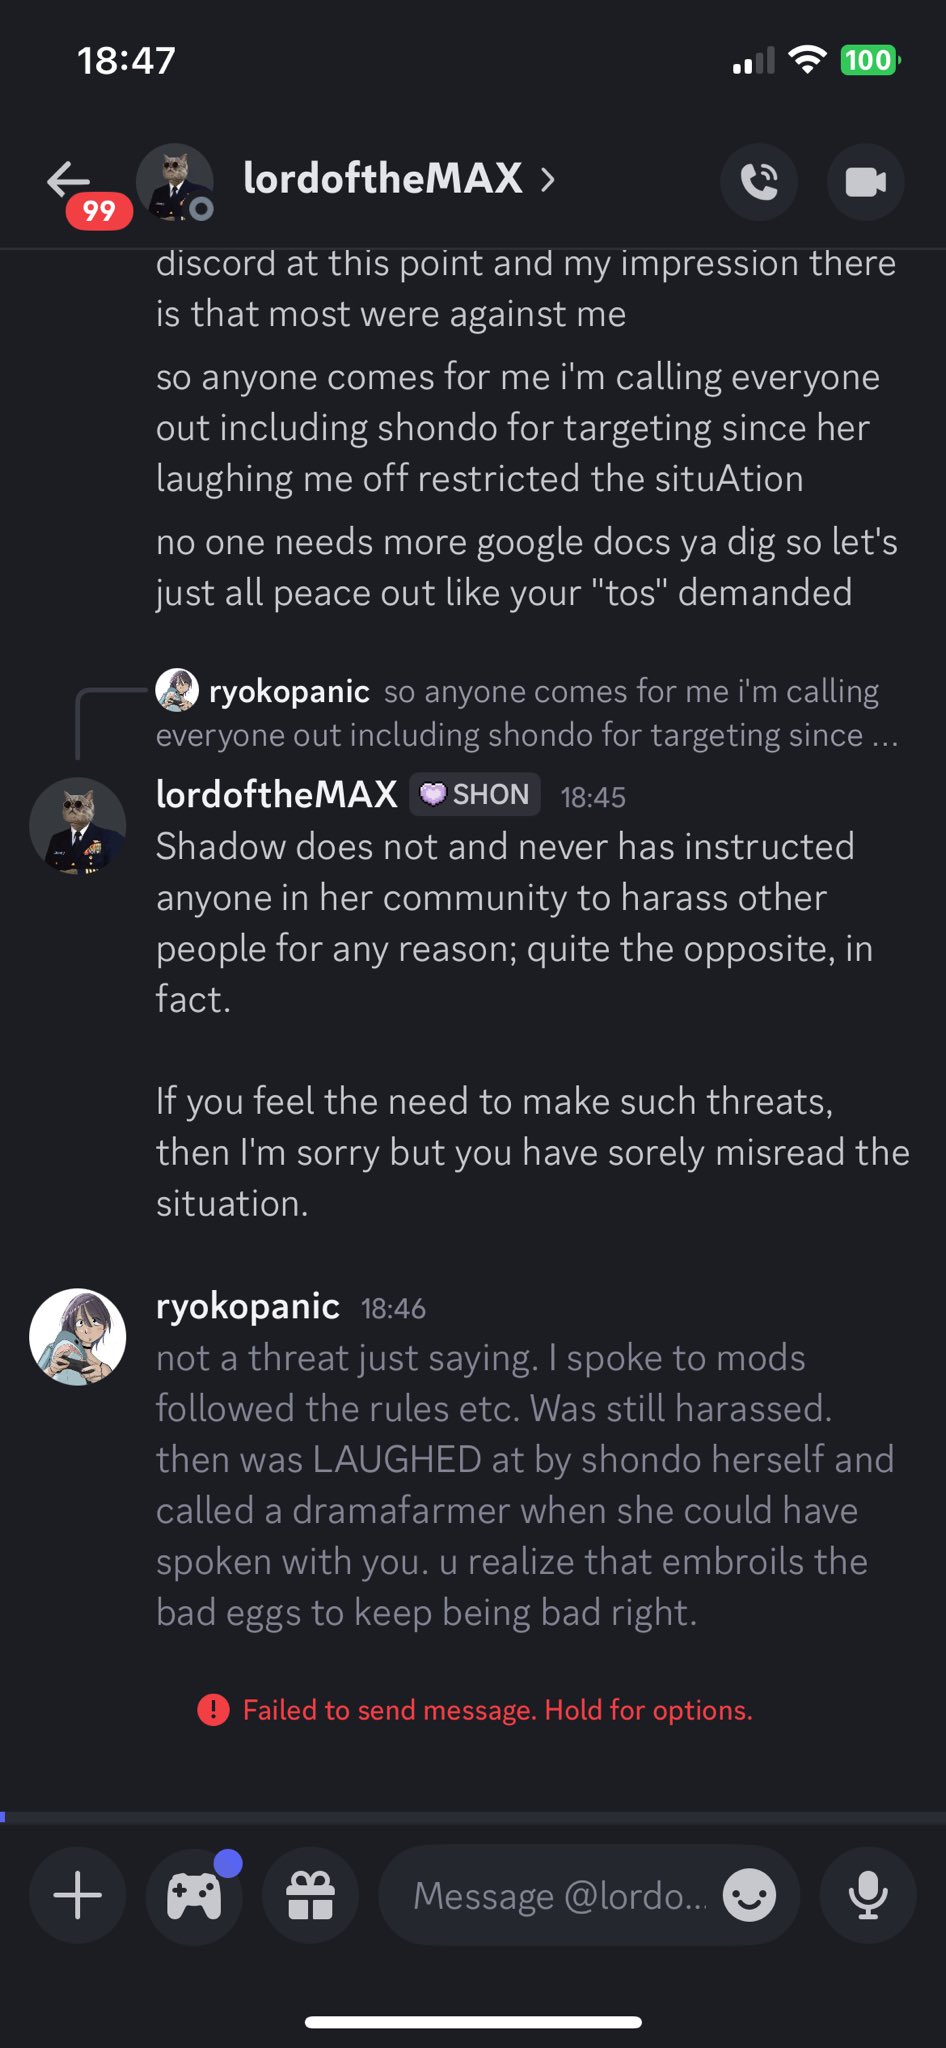Open the emoji picker
The height and width of the screenshot is (2048, 946).
pyautogui.click(x=749, y=1895)
